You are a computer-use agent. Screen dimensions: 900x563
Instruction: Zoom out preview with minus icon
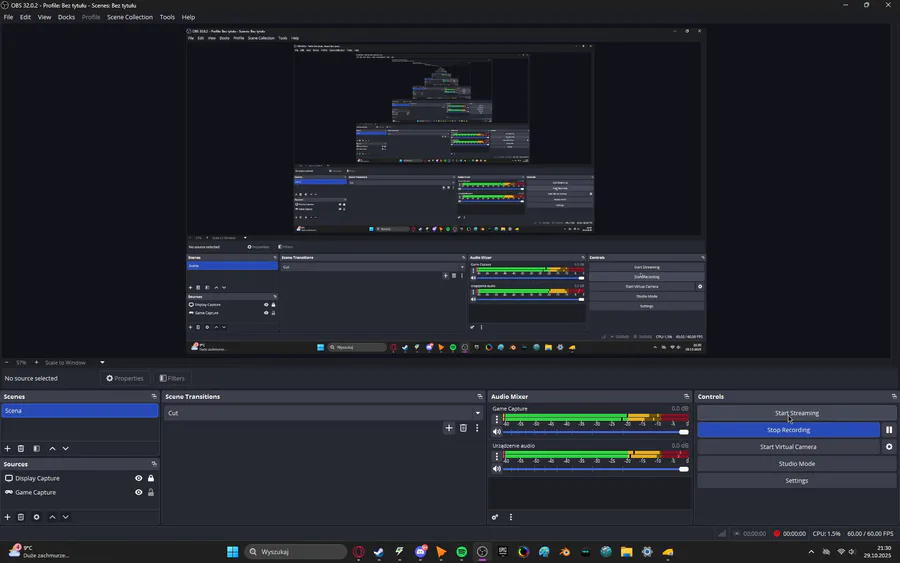coord(7,362)
